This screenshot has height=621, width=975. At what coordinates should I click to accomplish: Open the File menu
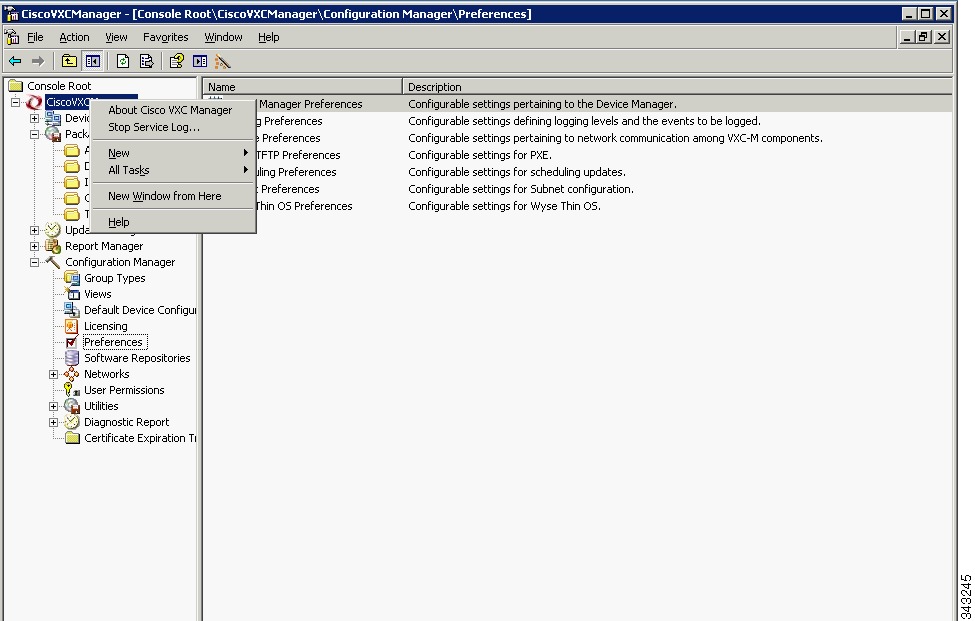coord(35,37)
